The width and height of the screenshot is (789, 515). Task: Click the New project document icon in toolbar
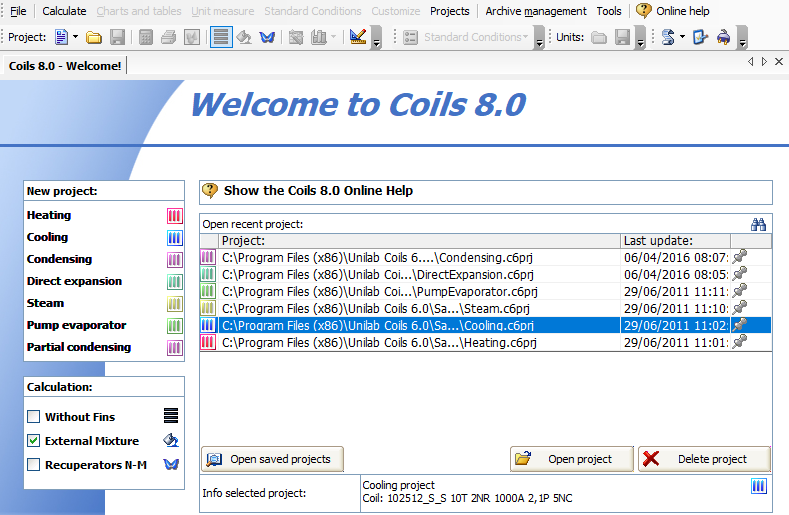click(61, 37)
